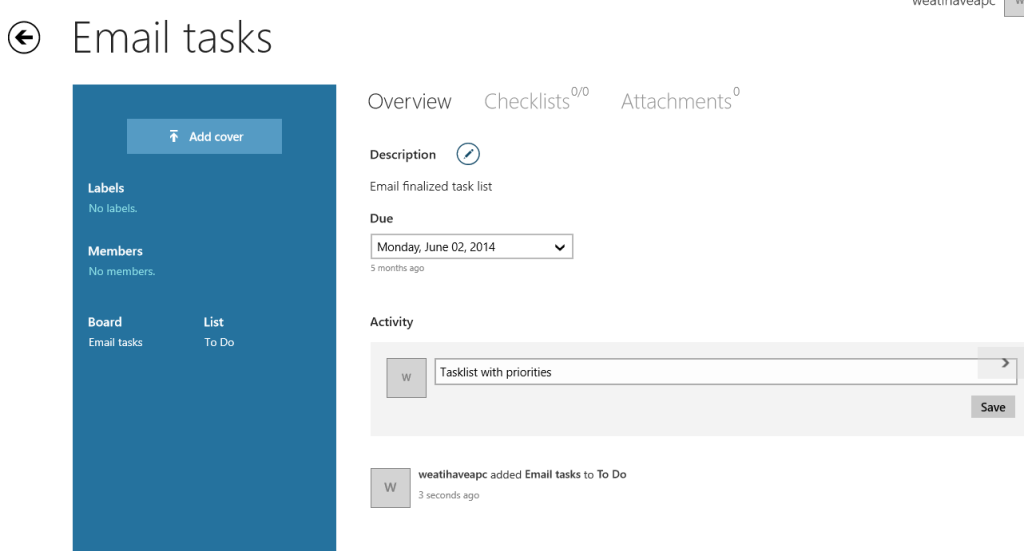The image size is (1024, 551).
Task: Click the Due label
Action: click(x=381, y=218)
